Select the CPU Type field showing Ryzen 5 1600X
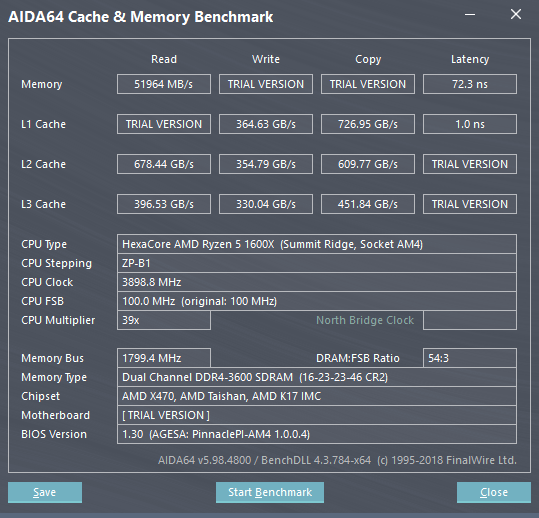The height and width of the screenshot is (518, 539). click(x=317, y=244)
